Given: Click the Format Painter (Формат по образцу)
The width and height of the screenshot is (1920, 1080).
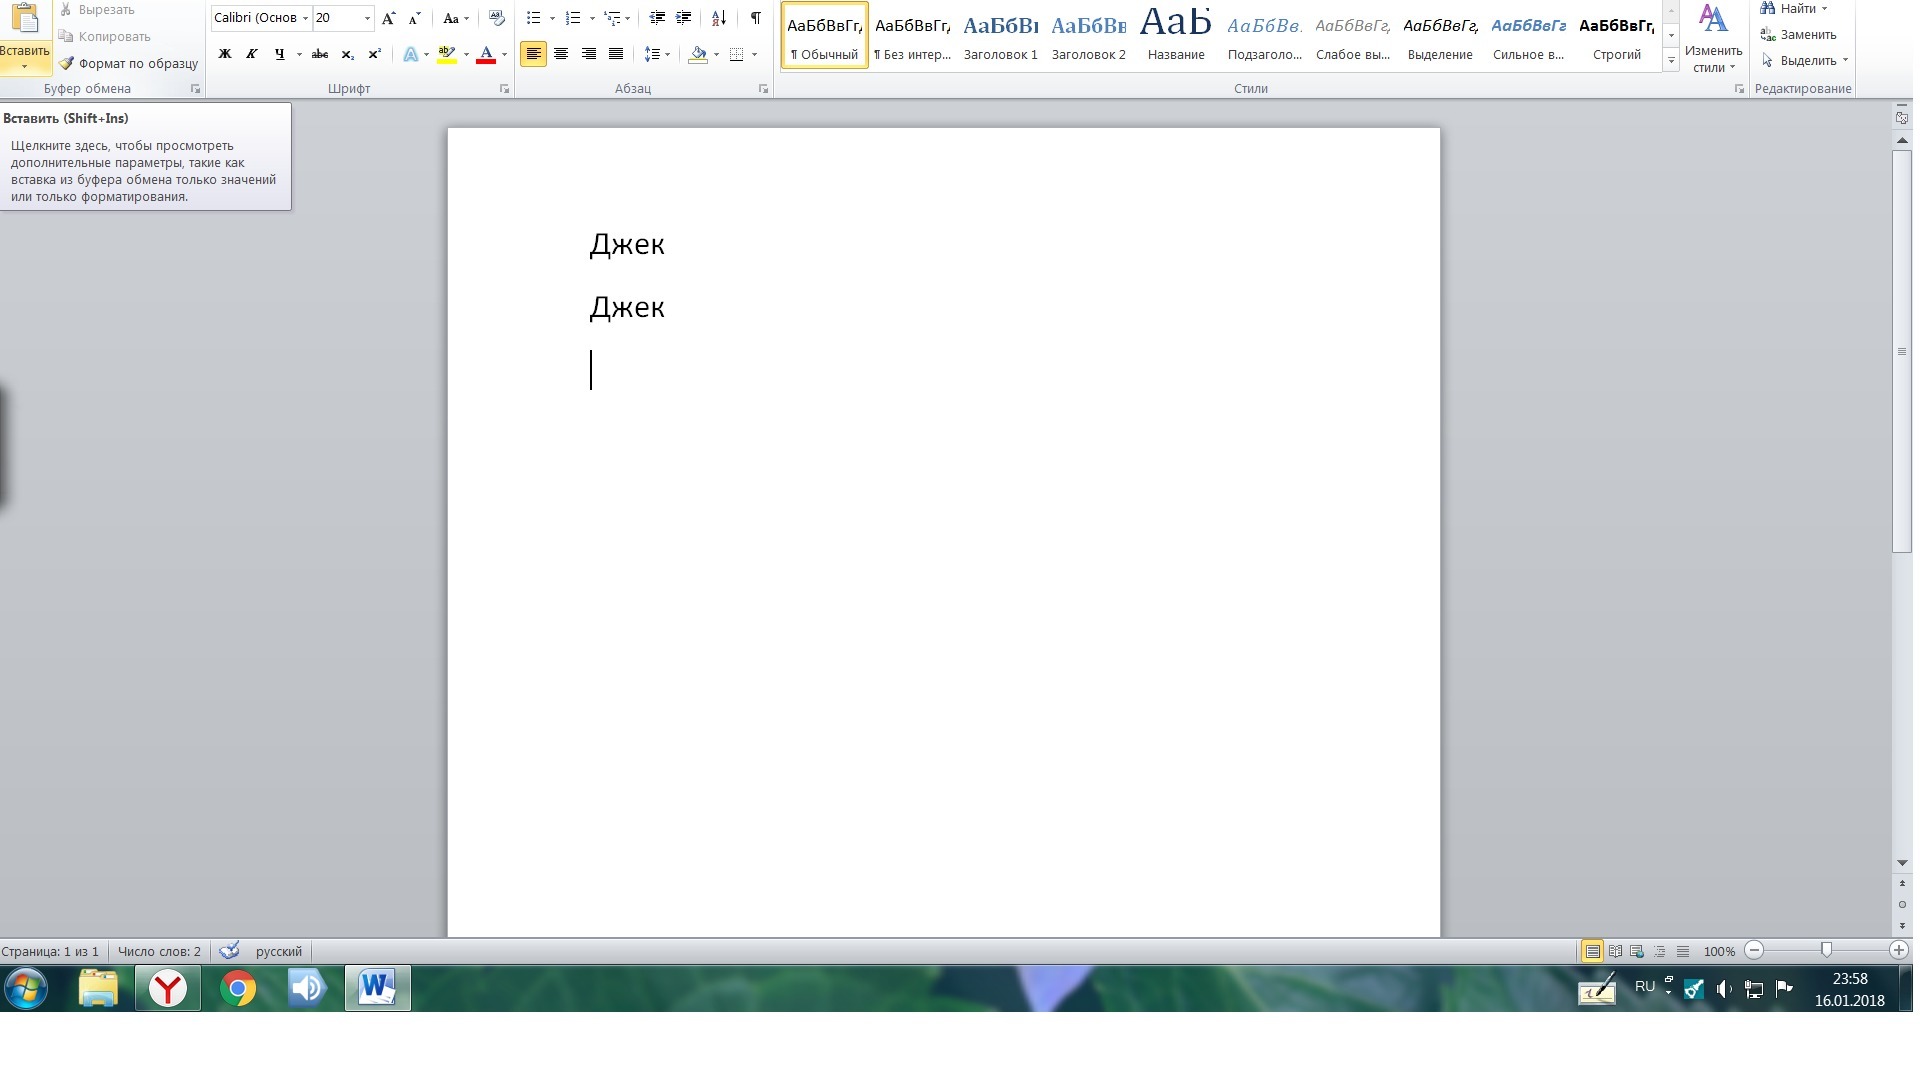Looking at the screenshot, I should coord(128,63).
